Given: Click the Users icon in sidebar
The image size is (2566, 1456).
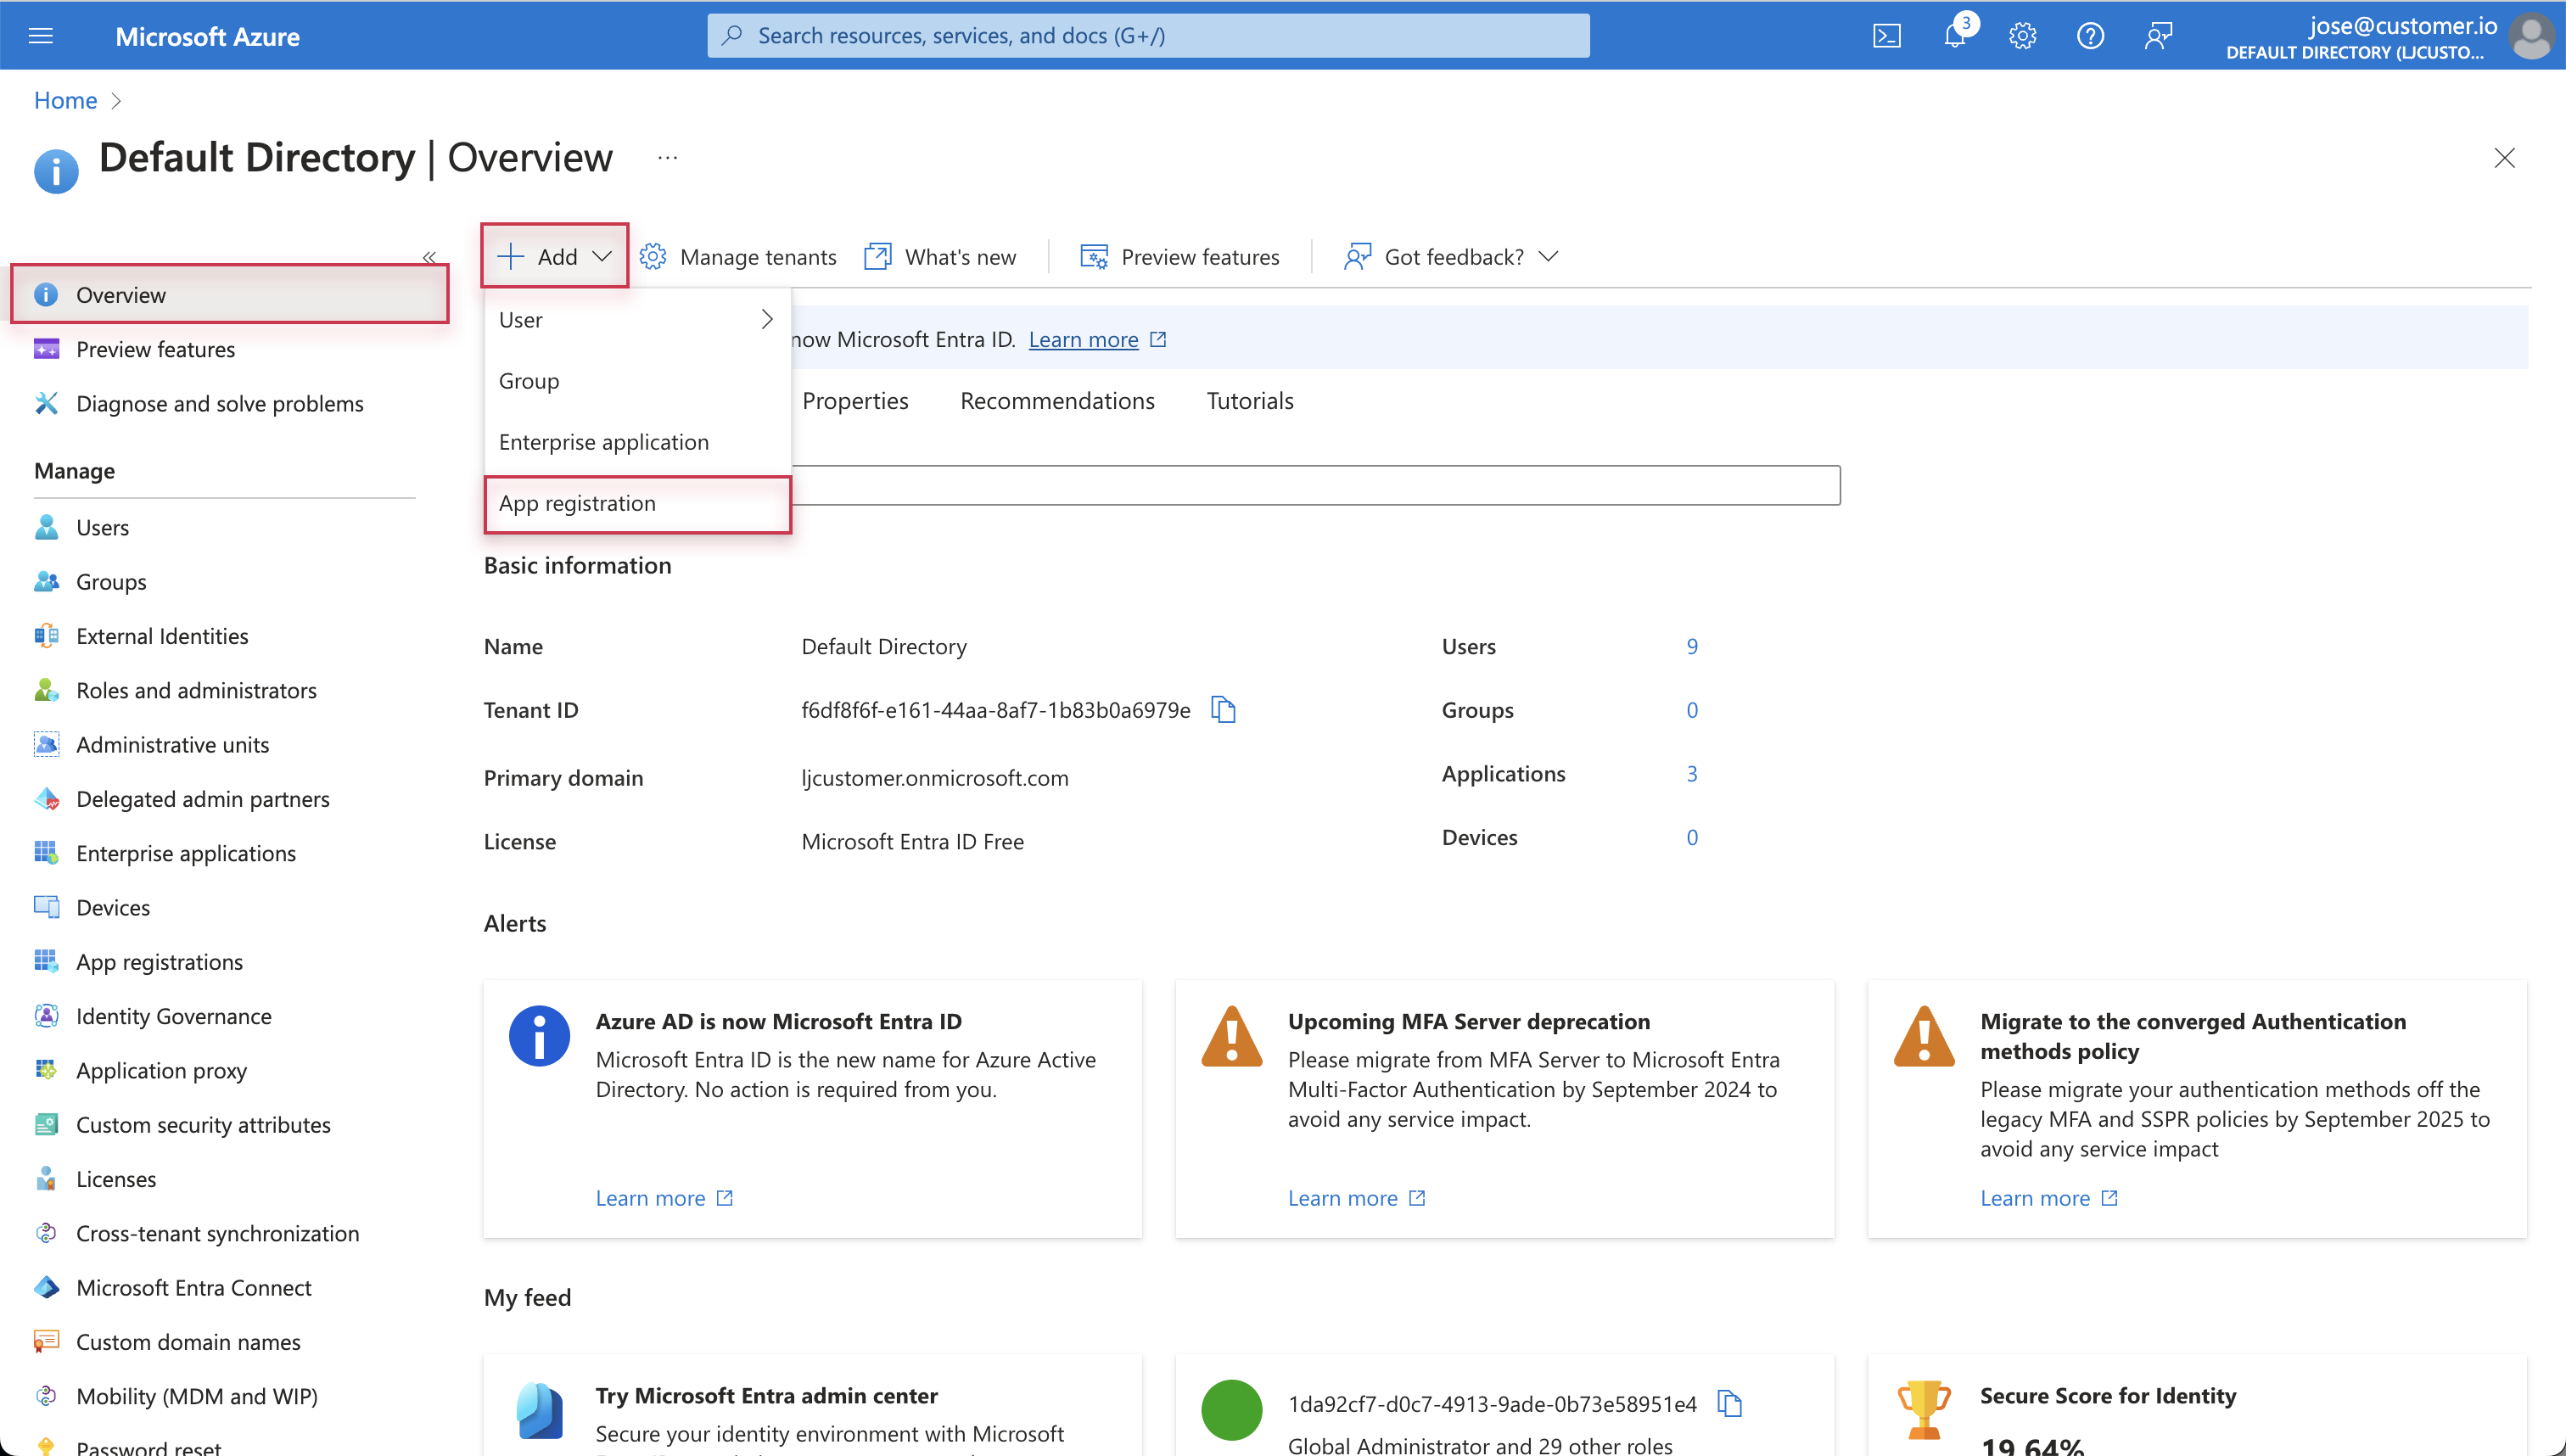Looking at the screenshot, I should (x=46, y=527).
